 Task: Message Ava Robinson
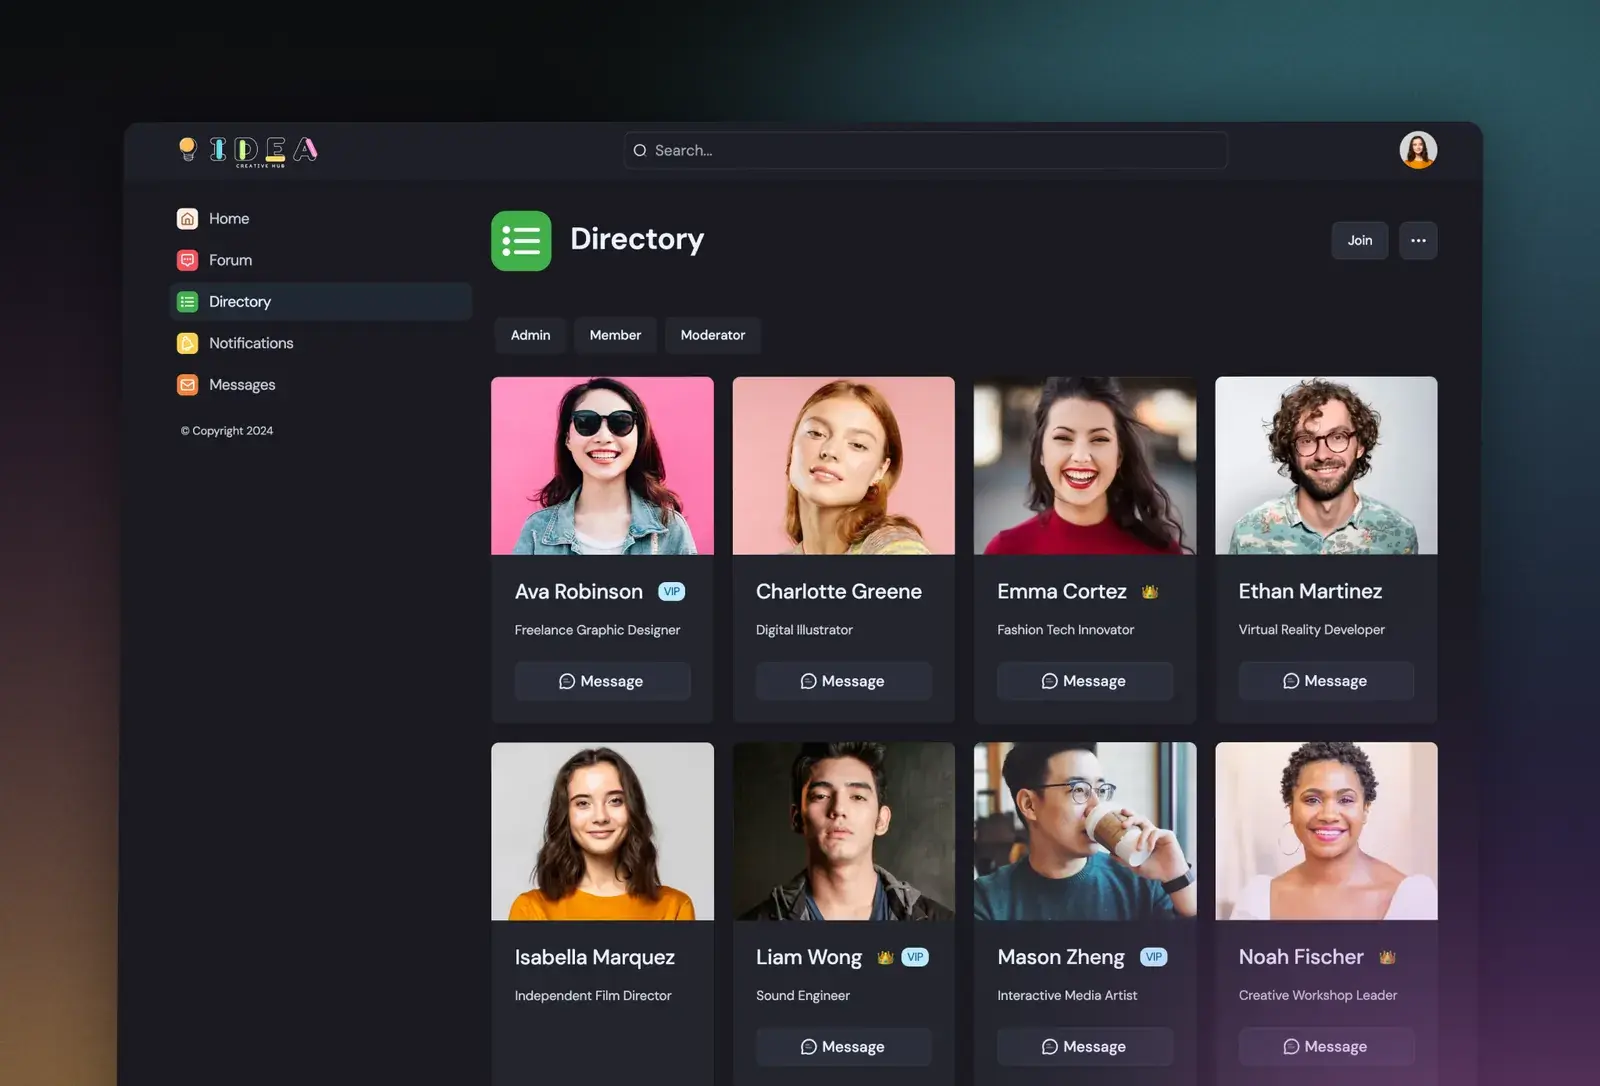coord(602,681)
